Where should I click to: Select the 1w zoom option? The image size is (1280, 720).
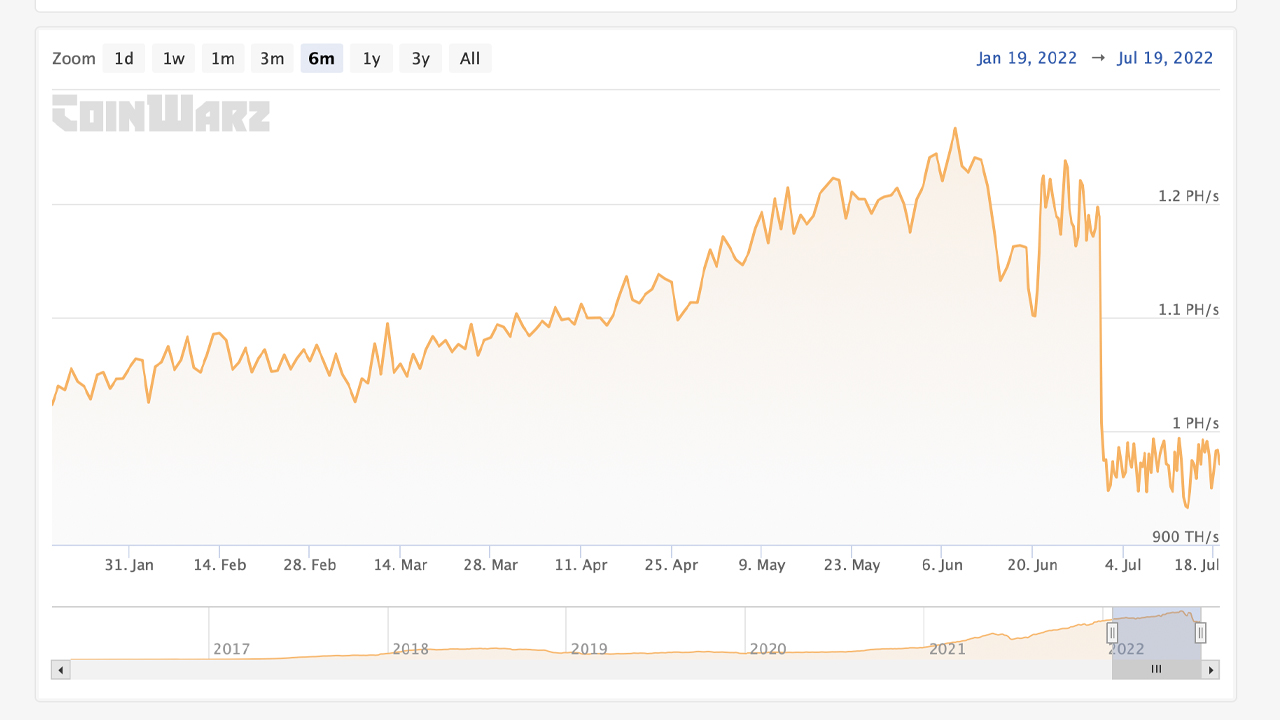pos(174,59)
